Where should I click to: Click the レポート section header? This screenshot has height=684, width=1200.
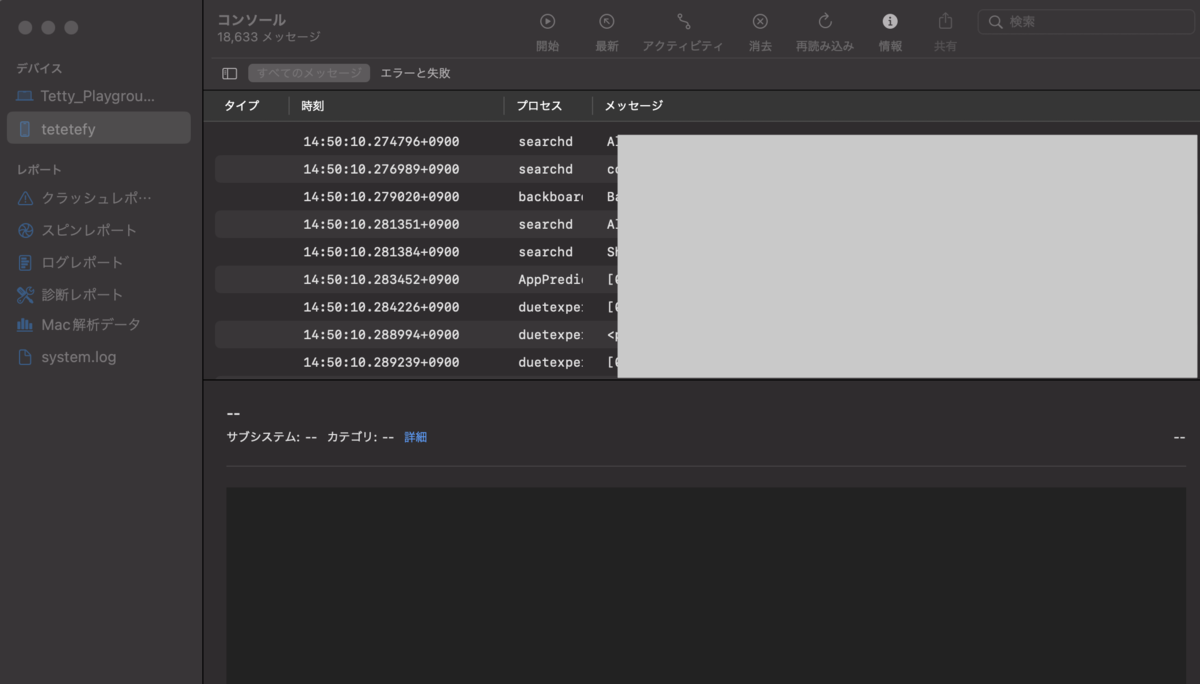pos(39,170)
